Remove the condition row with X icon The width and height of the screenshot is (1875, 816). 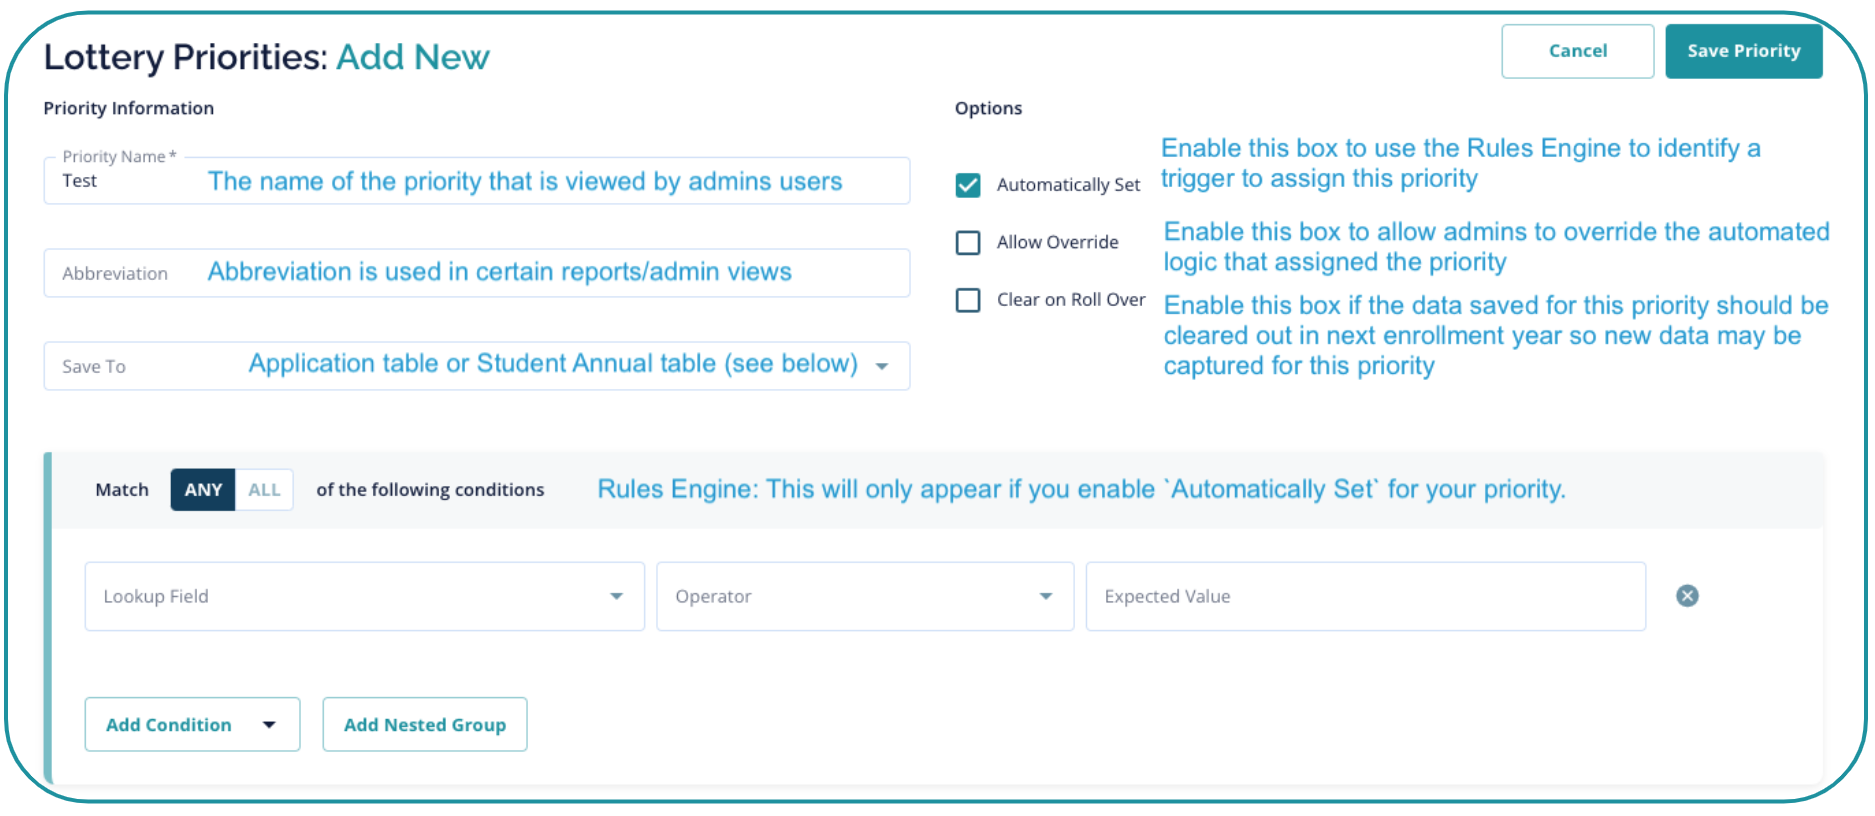click(x=1687, y=596)
